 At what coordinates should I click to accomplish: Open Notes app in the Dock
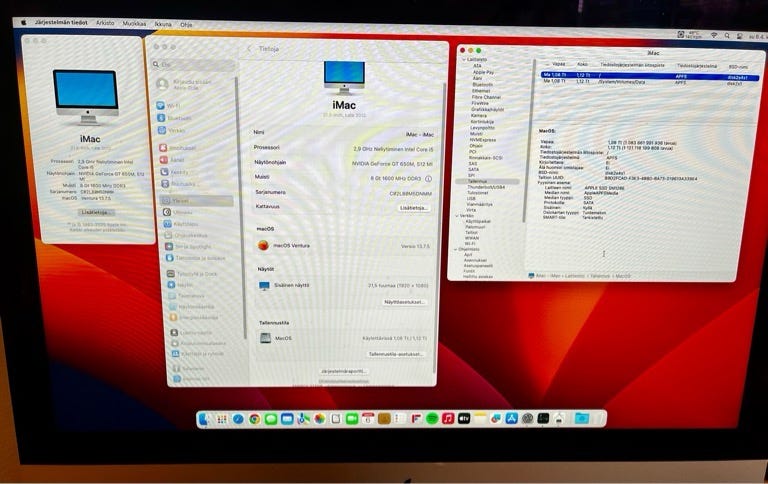click(480, 419)
